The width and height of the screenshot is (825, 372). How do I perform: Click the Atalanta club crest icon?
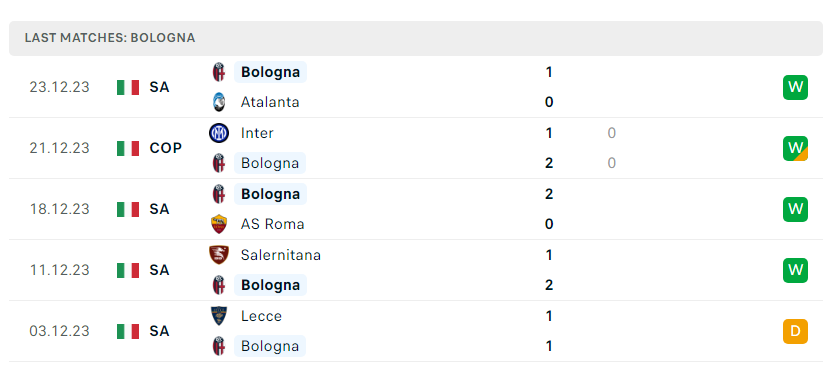pos(218,102)
